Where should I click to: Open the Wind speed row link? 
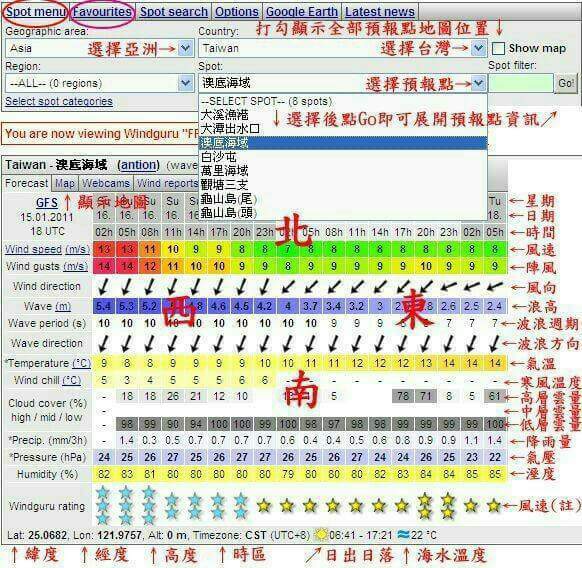33,249
